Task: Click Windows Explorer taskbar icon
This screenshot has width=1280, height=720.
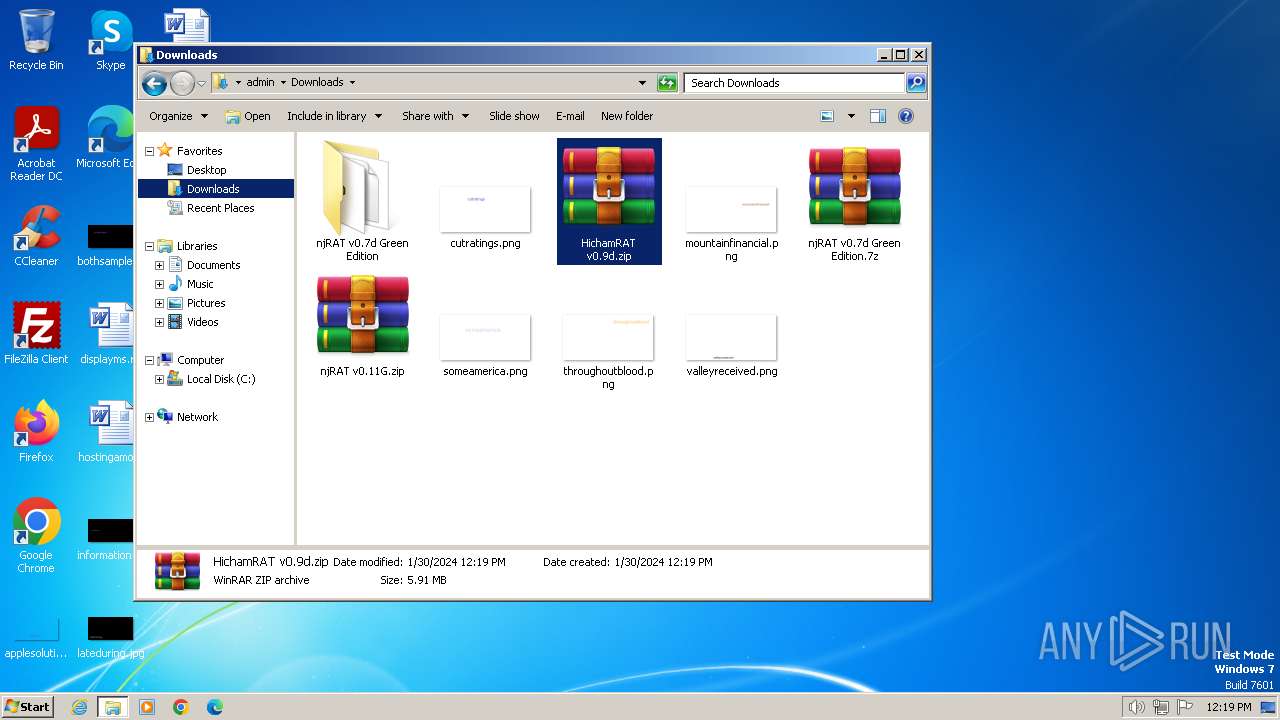Action: point(113,707)
